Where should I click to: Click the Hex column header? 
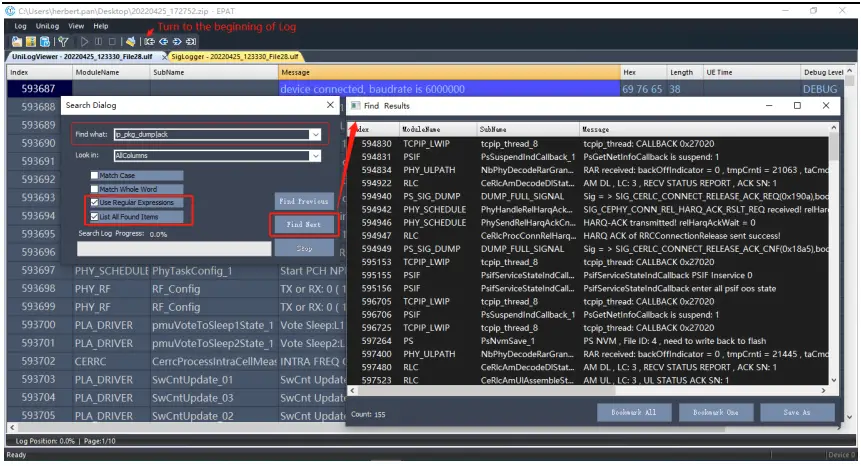pyautogui.click(x=643, y=72)
